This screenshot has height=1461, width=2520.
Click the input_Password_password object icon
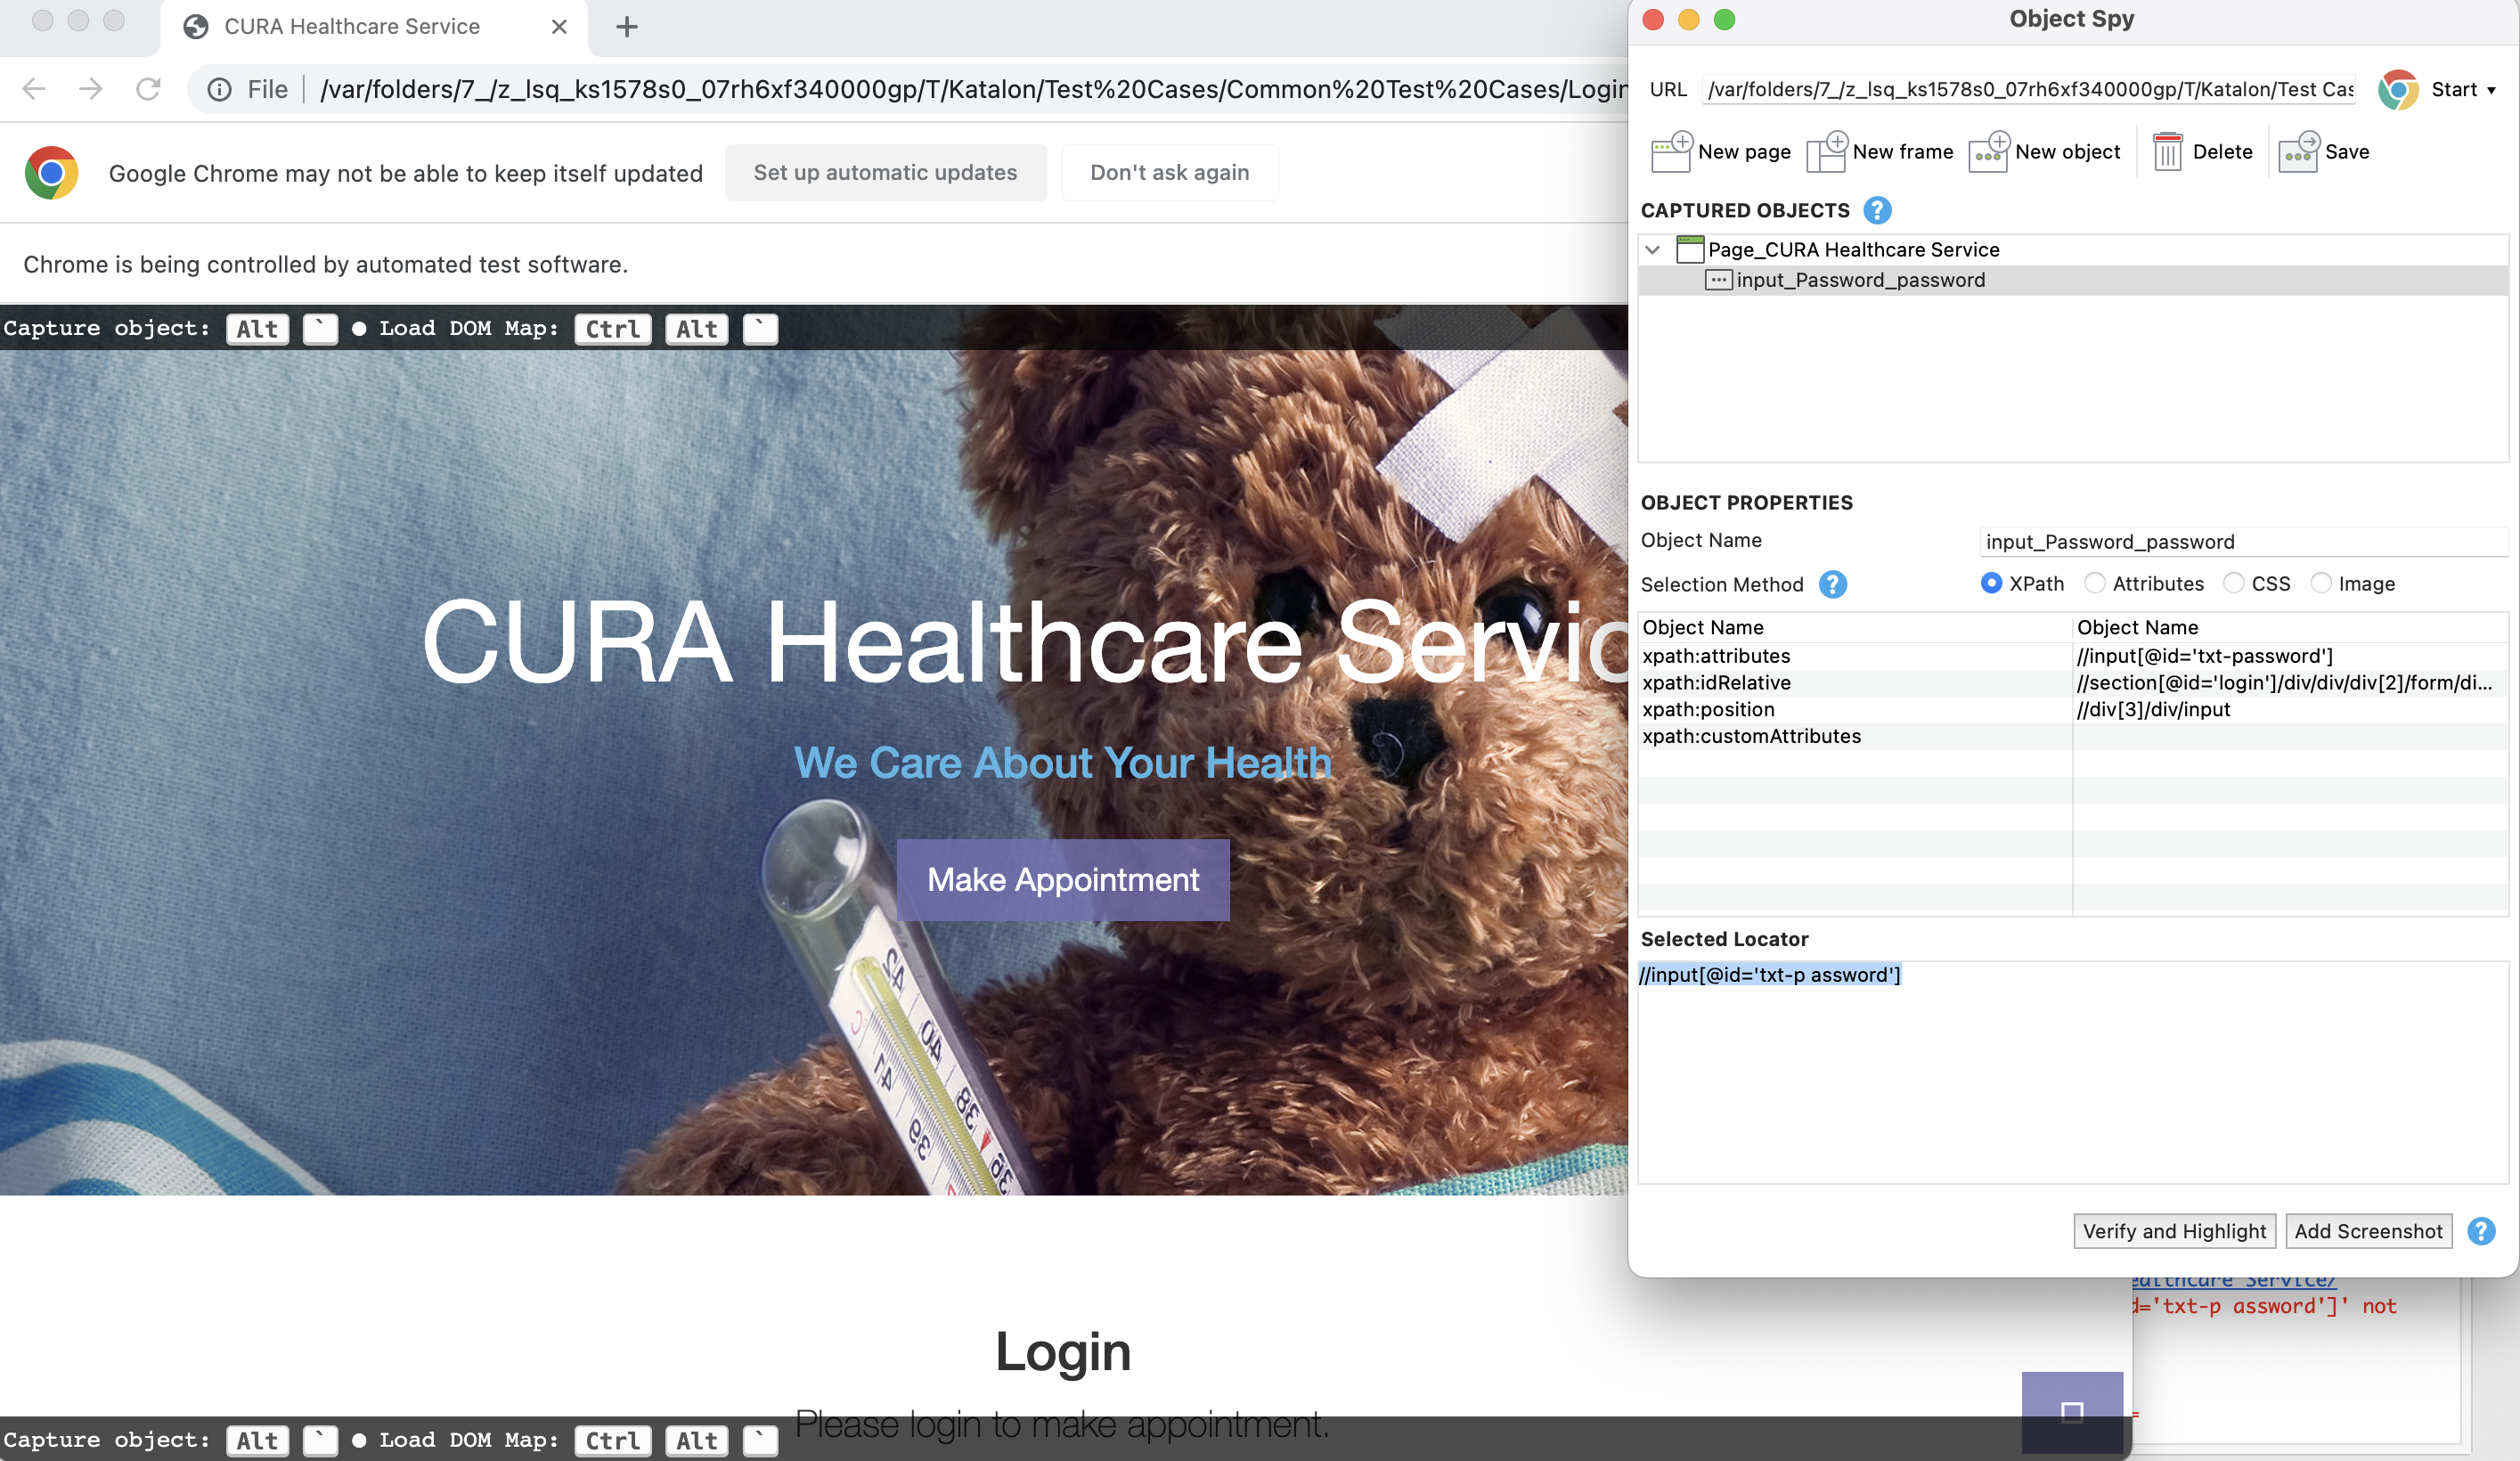[x=1718, y=280]
